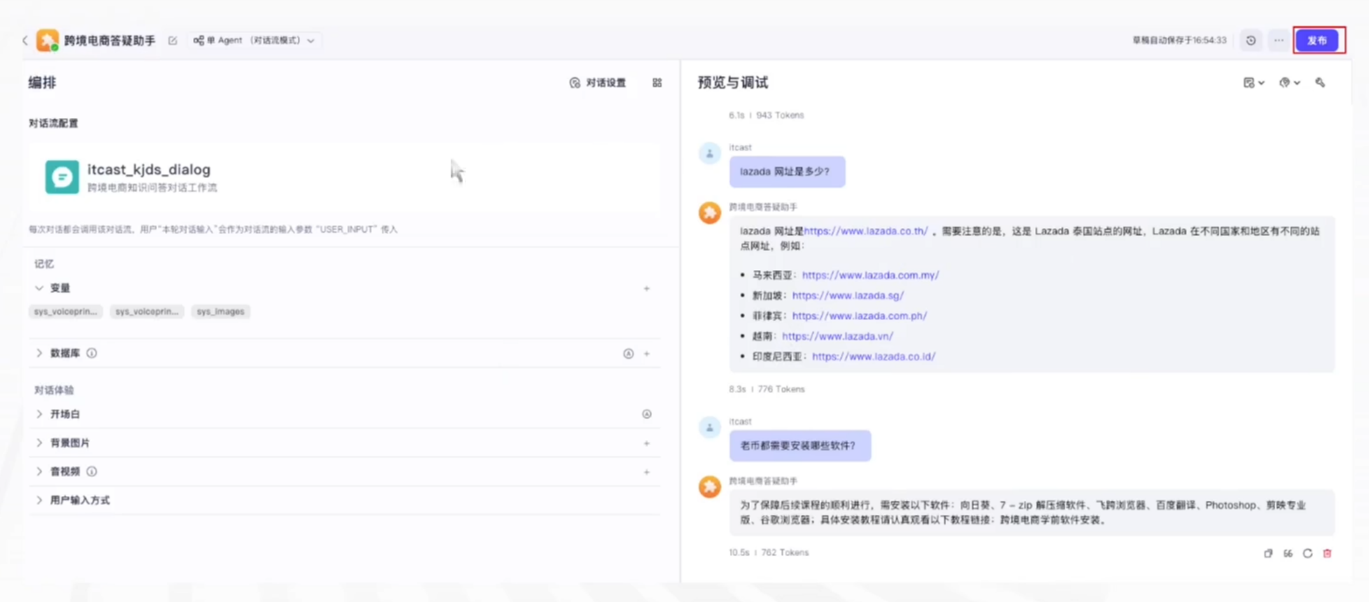Select the message lazada 网址是多少?
This screenshot has width=1369, height=602.
click(x=787, y=172)
